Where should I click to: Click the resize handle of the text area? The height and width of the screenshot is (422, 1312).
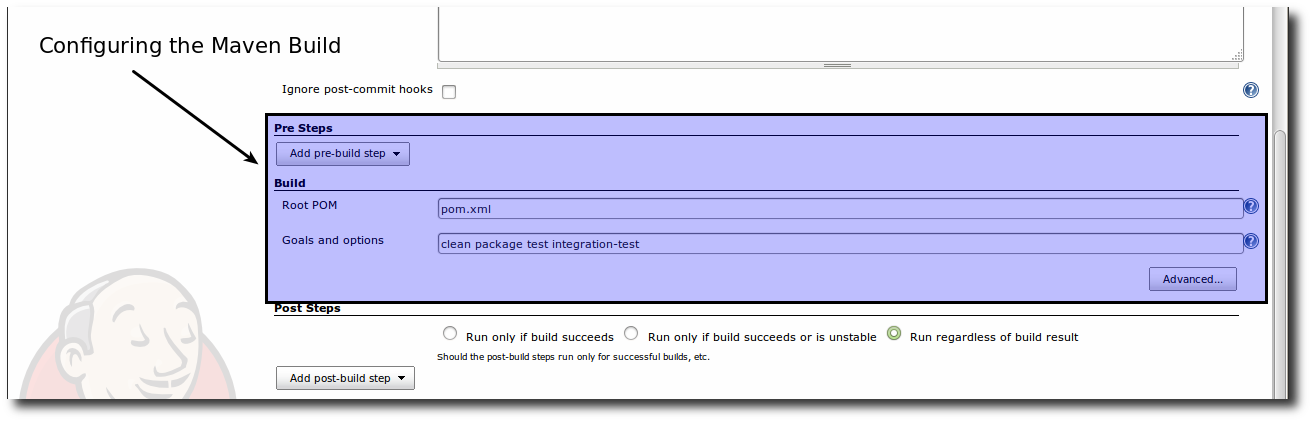point(837,66)
